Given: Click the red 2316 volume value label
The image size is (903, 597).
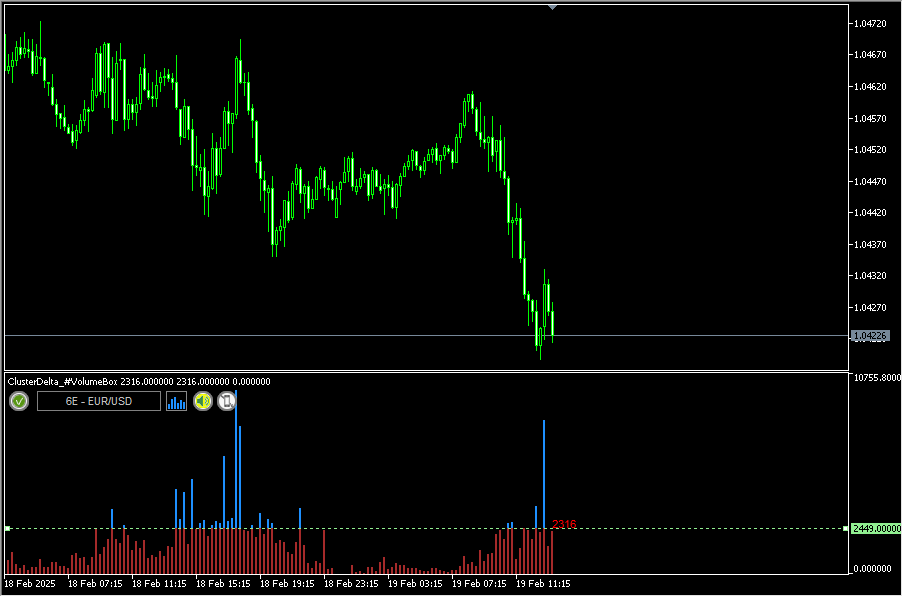Looking at the screenshot, I should point(564,524).
